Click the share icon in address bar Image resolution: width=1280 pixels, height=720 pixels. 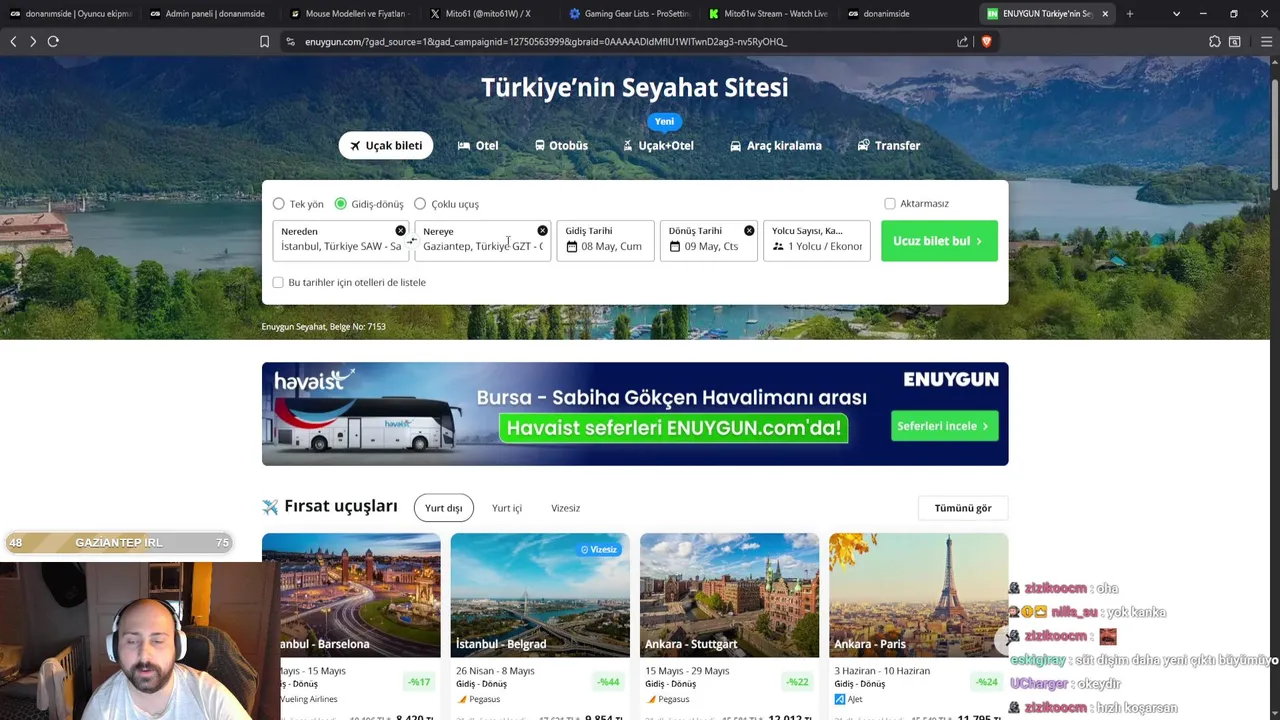pos(962,41)
